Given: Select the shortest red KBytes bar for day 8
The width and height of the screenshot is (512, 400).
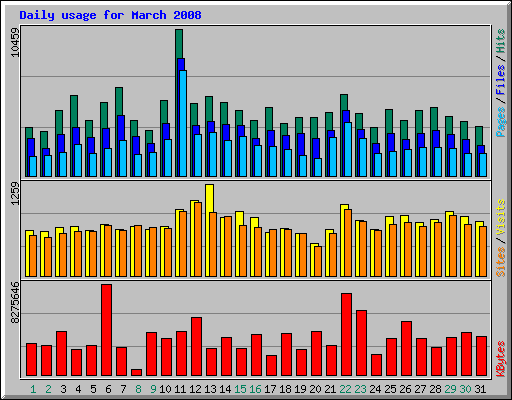Looking at the screenshot, I should (x=137, y=373).
